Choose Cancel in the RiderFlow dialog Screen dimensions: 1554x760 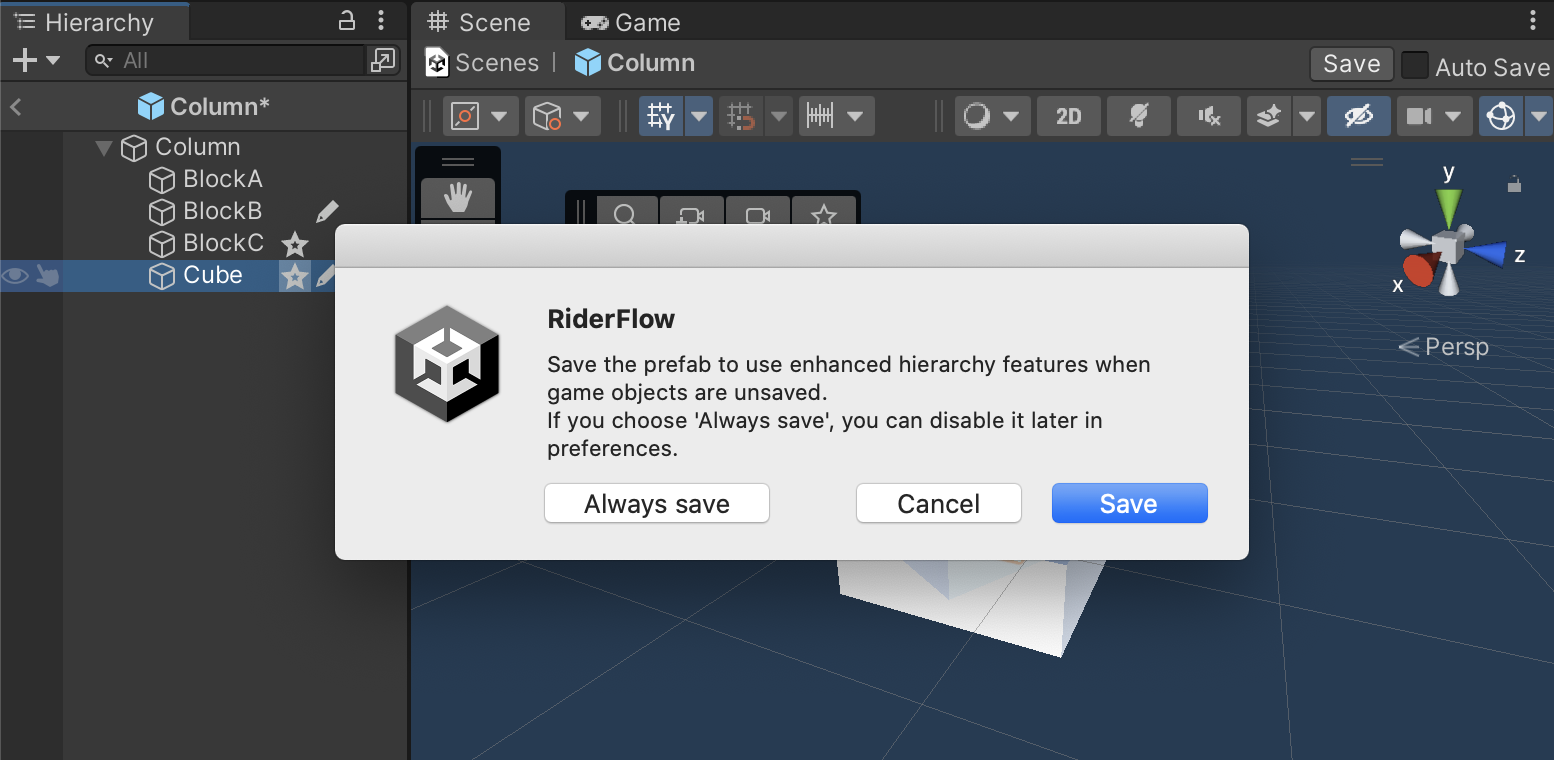tap(938, 503)
